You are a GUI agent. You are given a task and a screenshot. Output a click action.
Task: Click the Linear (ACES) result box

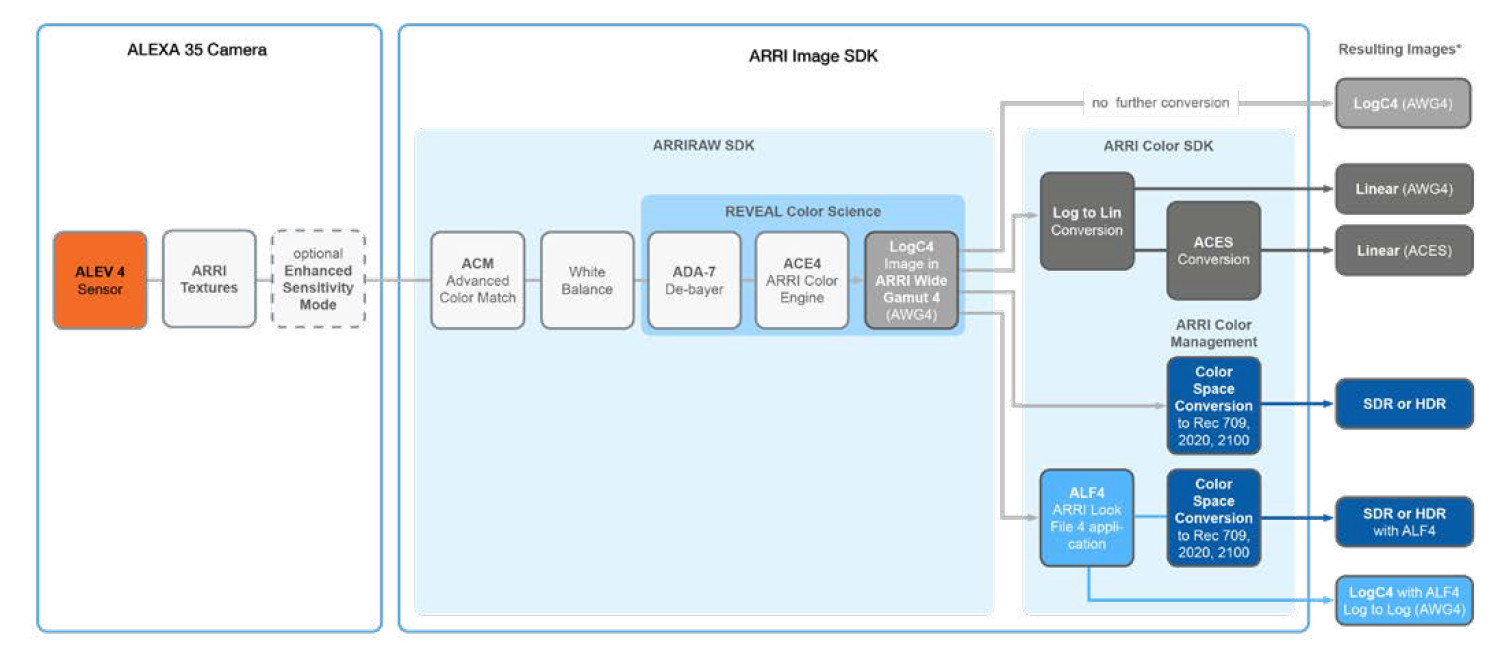(x=1404, y=251)
